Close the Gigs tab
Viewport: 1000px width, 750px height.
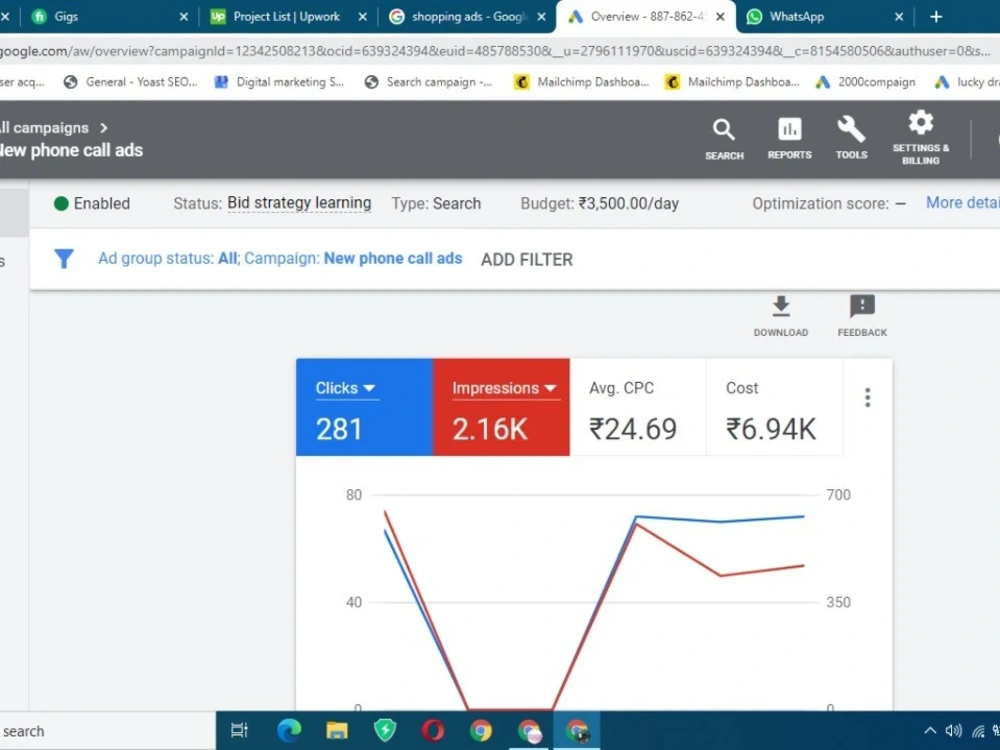(x=184, y=17)
